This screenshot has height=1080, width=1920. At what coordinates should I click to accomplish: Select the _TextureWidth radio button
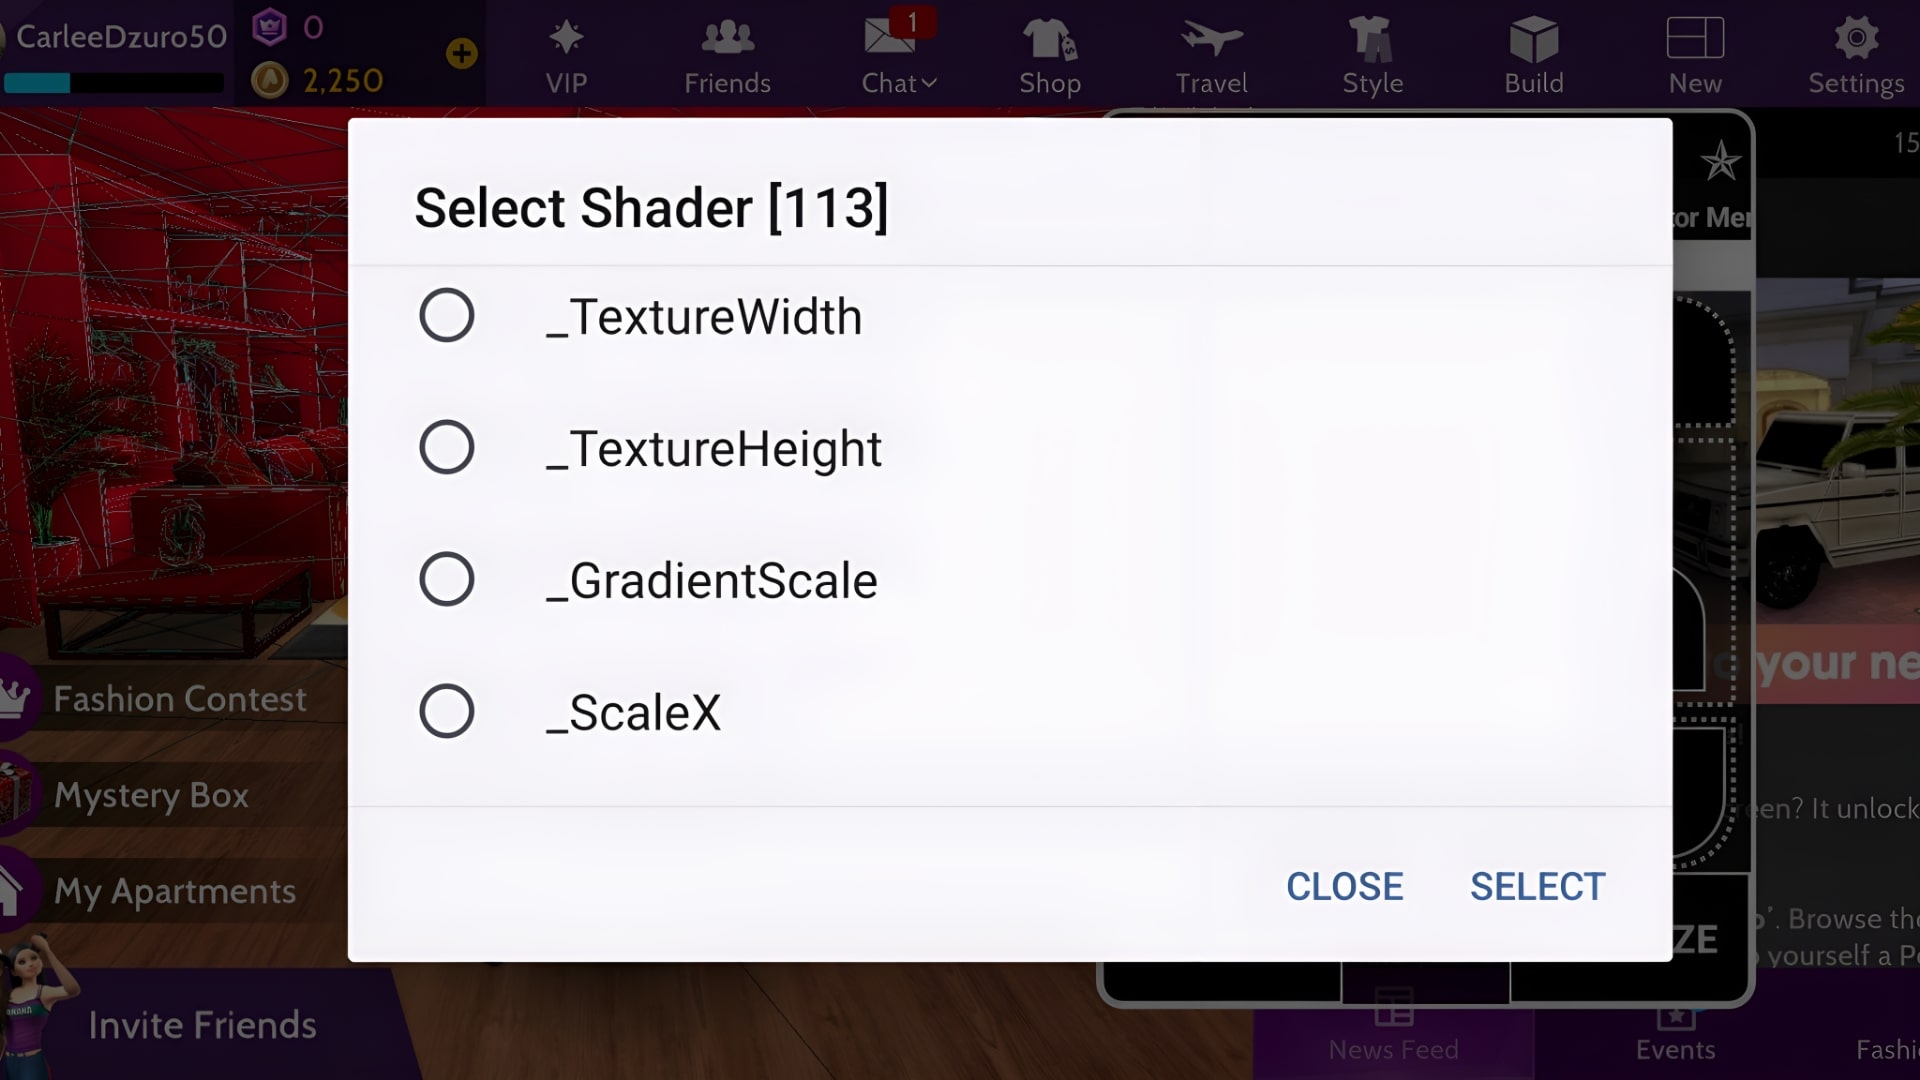[447, 316]
